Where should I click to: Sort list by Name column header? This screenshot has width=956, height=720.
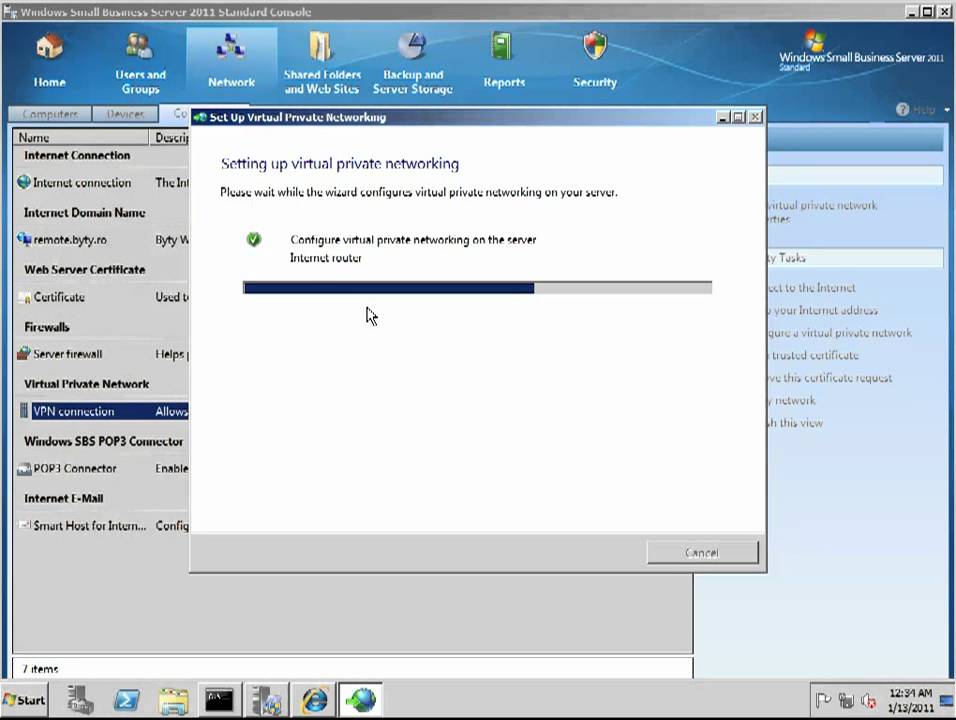[80, 137]
